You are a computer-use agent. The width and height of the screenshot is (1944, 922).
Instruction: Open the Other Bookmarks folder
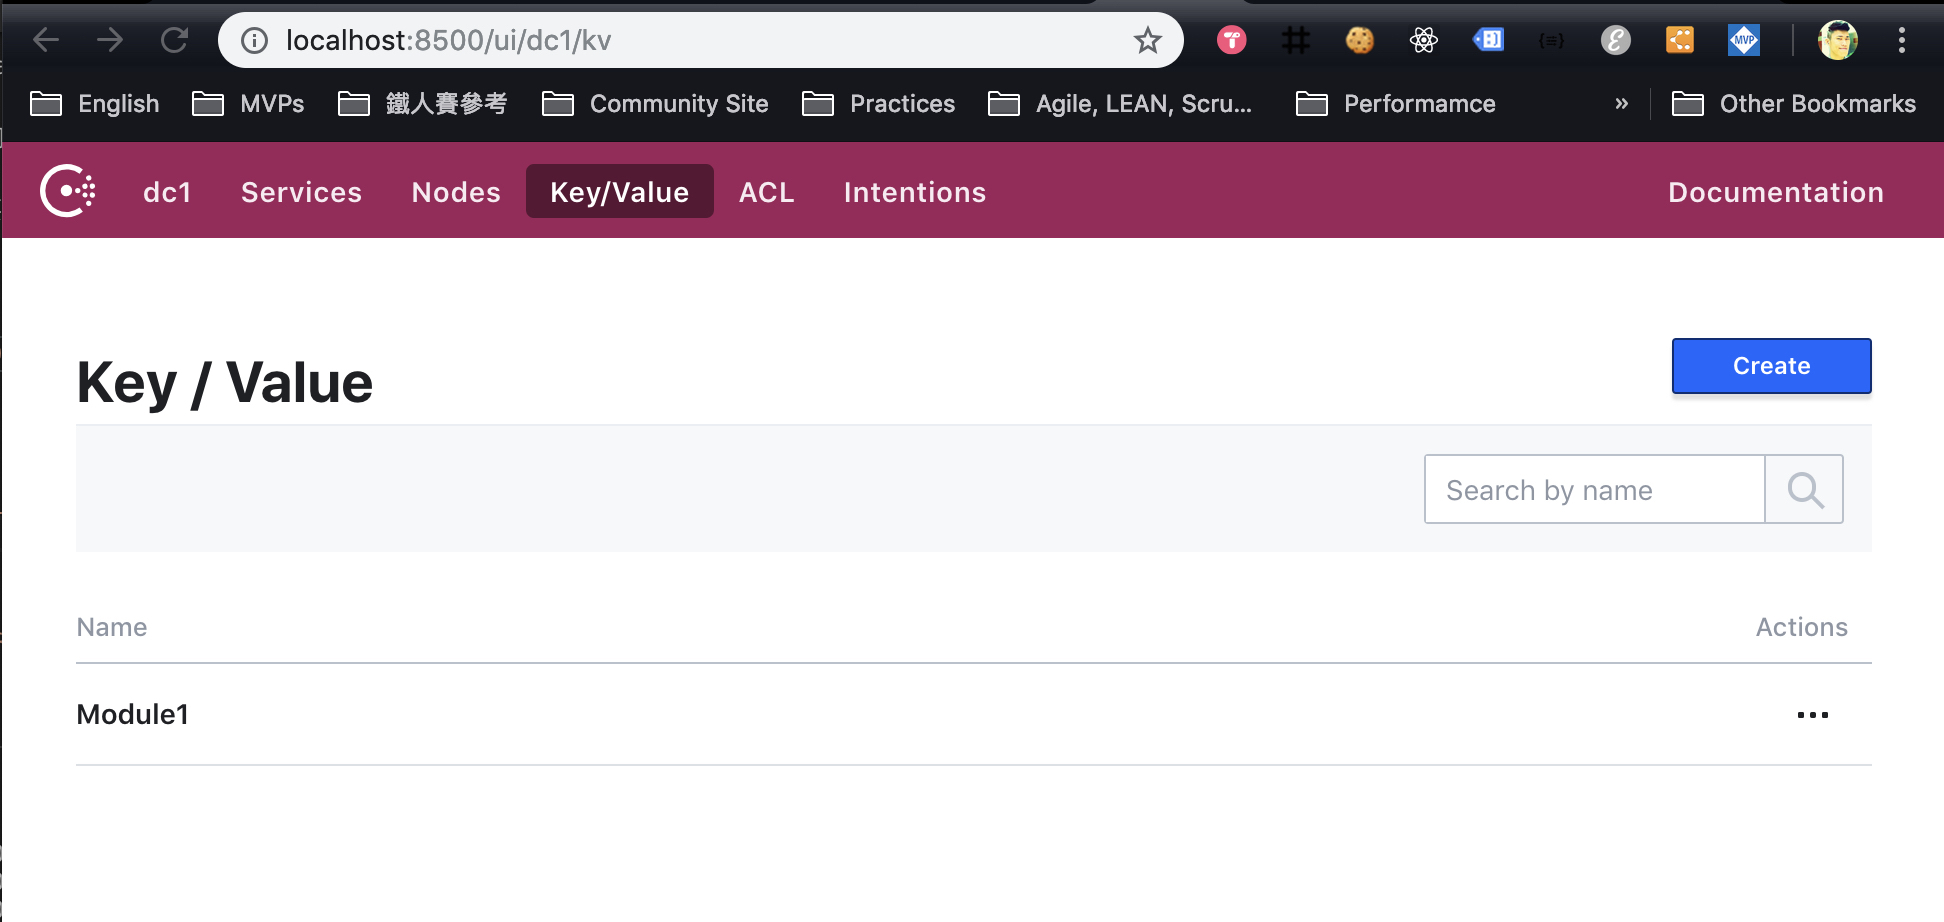1794,104
